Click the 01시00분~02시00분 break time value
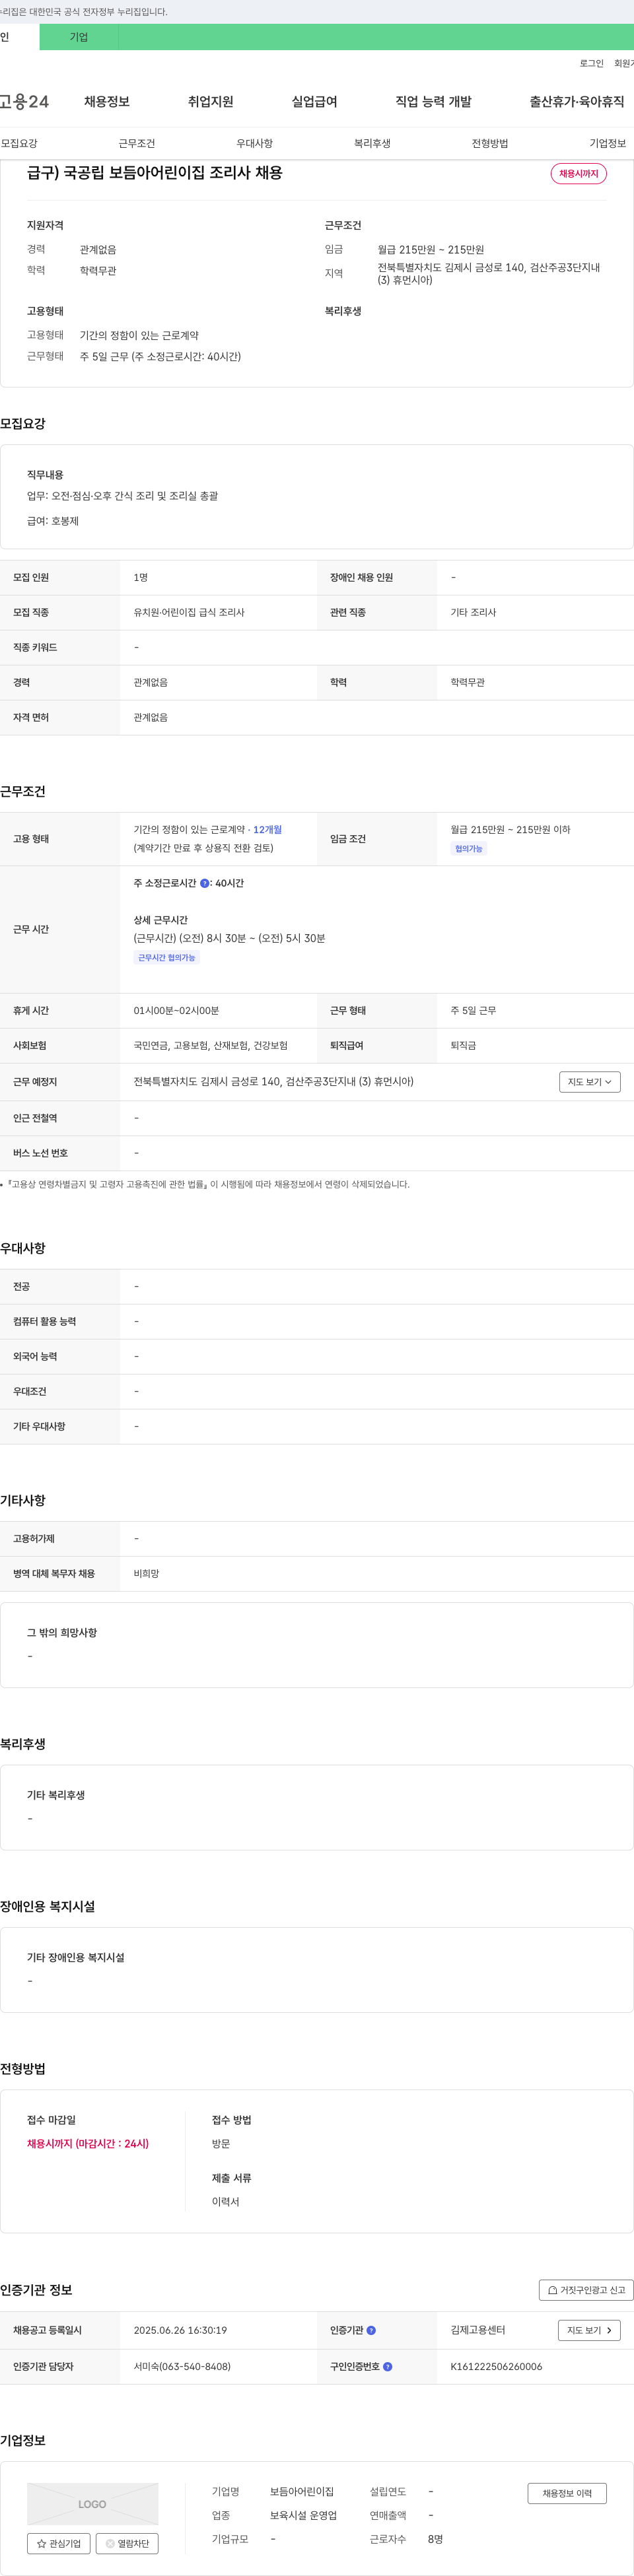Viewport: 634px width, 2576px height. 176,1010
